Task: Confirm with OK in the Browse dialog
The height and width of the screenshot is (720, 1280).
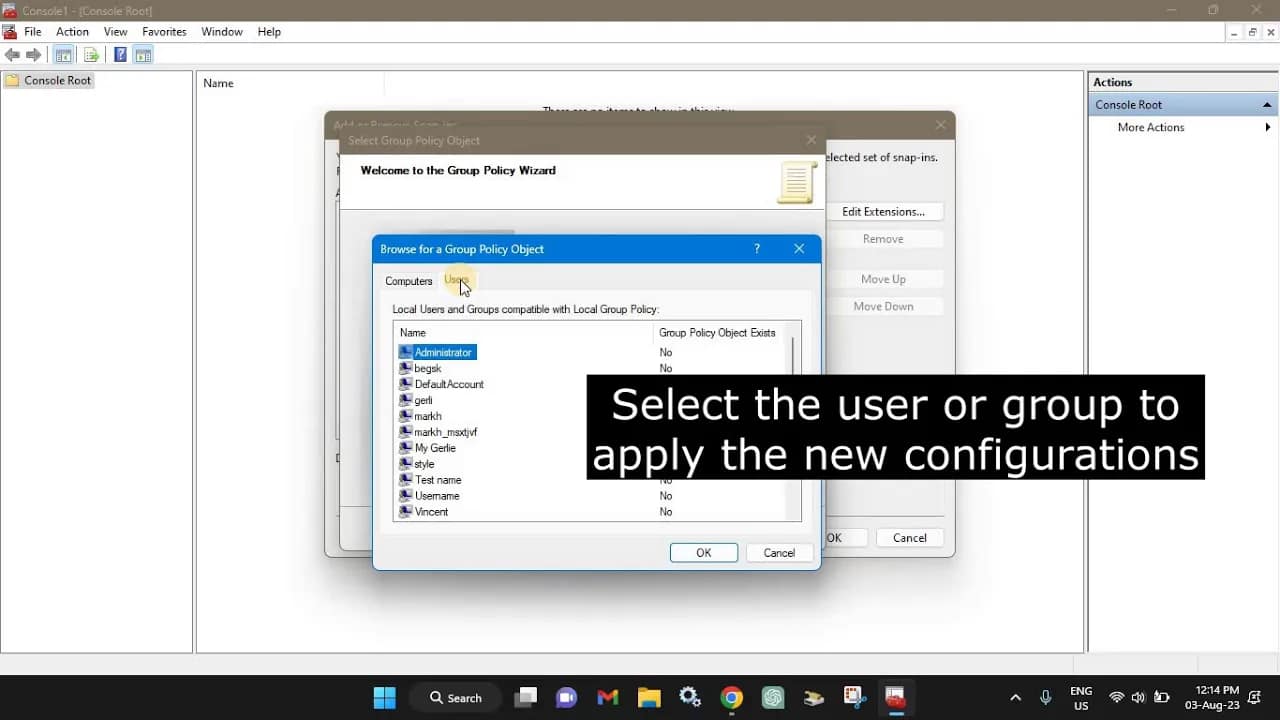Action: [x=703, y=552]
